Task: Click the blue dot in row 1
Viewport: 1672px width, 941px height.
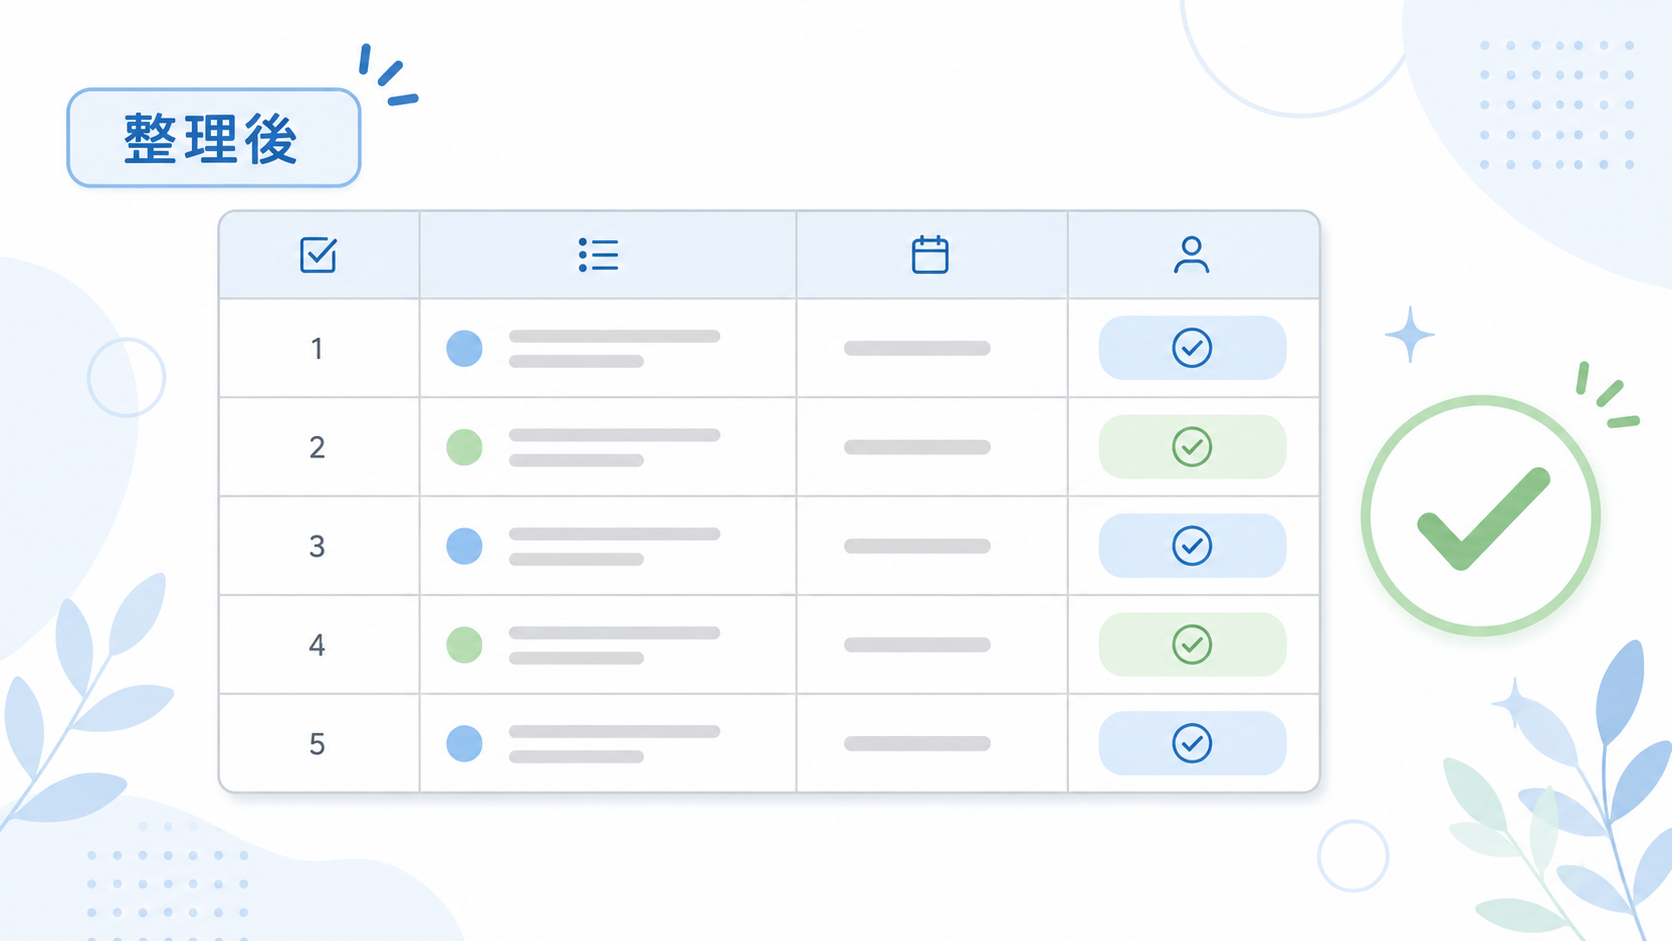Action: (x=464, y=348)
